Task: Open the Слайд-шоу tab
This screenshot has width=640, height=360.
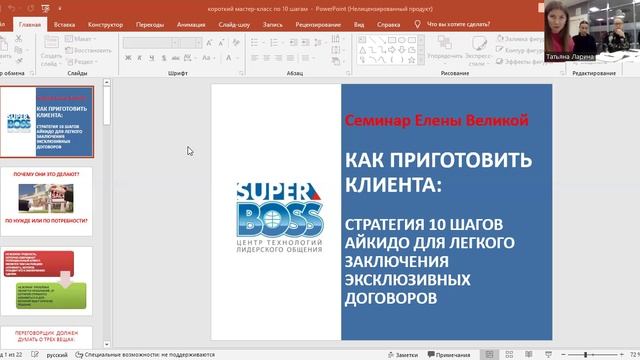Action: click(234, 24)
